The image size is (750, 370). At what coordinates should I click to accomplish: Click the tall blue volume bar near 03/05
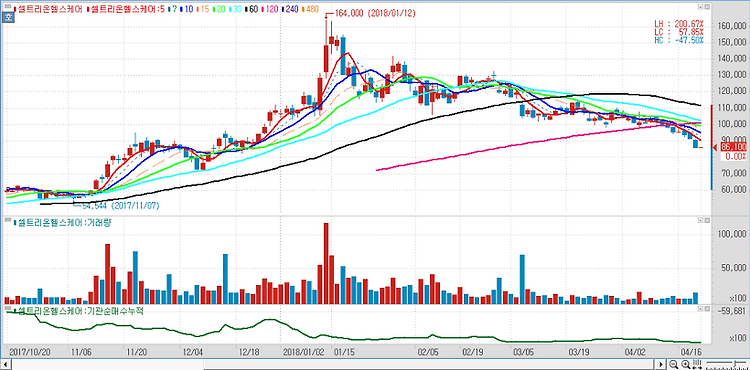(x=522, y=280)
